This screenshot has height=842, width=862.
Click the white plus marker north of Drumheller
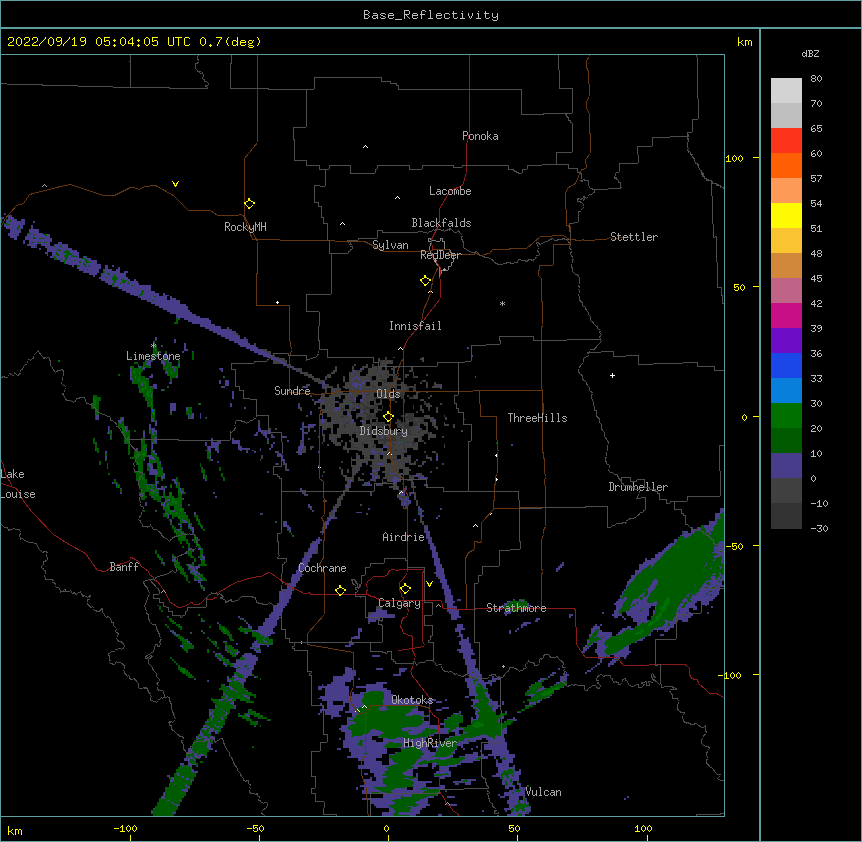coord(612,375)
